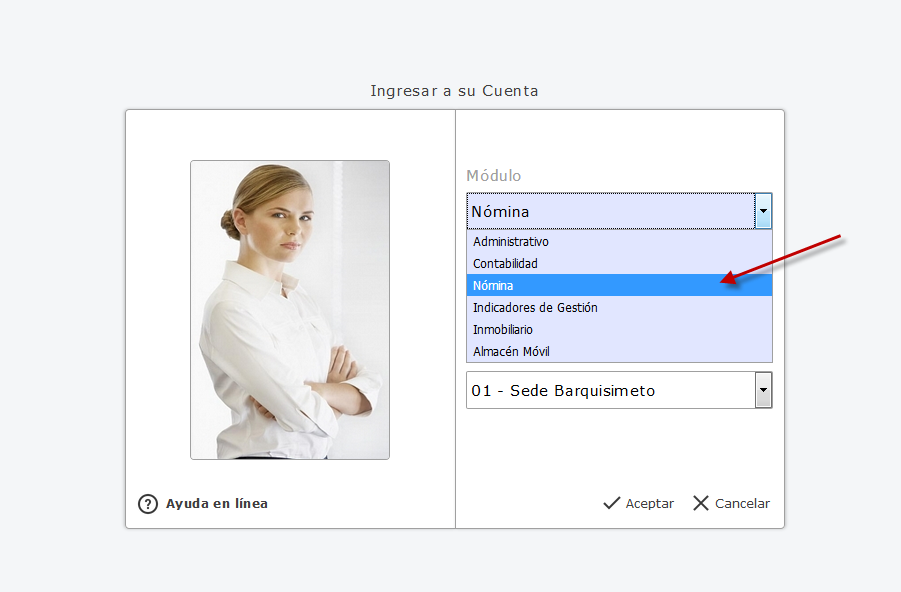Collapse the Módulo list with its arrow
The width and height of the screenshot is (901, 592).
pos(763,212)
